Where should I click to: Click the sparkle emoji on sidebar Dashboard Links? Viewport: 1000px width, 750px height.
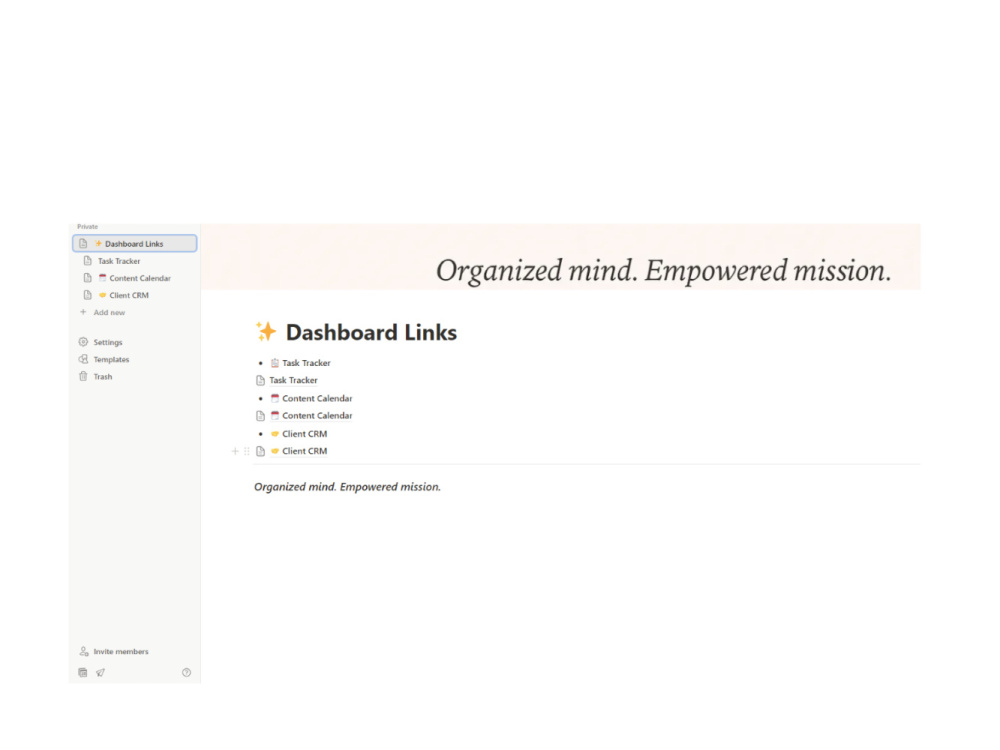pos(98,244)
